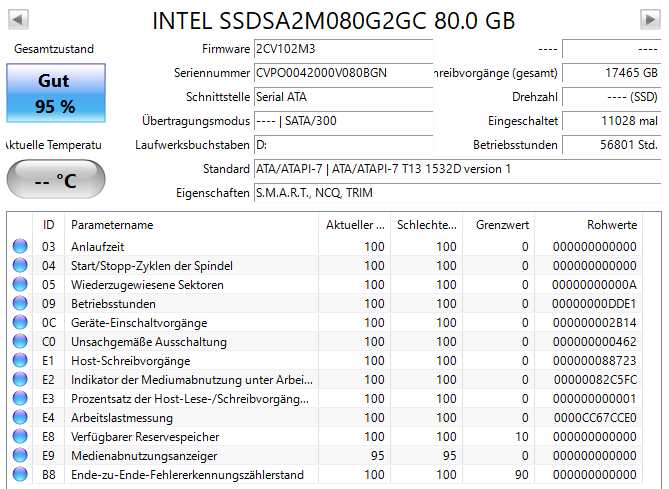Click Grenzwert 10 in Reservespeicher row
669x489 pixels.
(x=522, y=437)
